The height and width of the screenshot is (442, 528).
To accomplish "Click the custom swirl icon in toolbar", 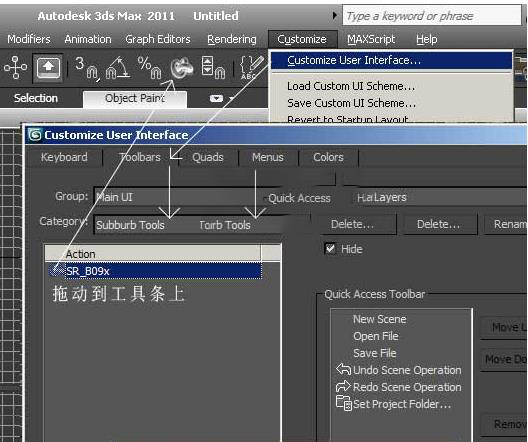I will coord(182,67).
